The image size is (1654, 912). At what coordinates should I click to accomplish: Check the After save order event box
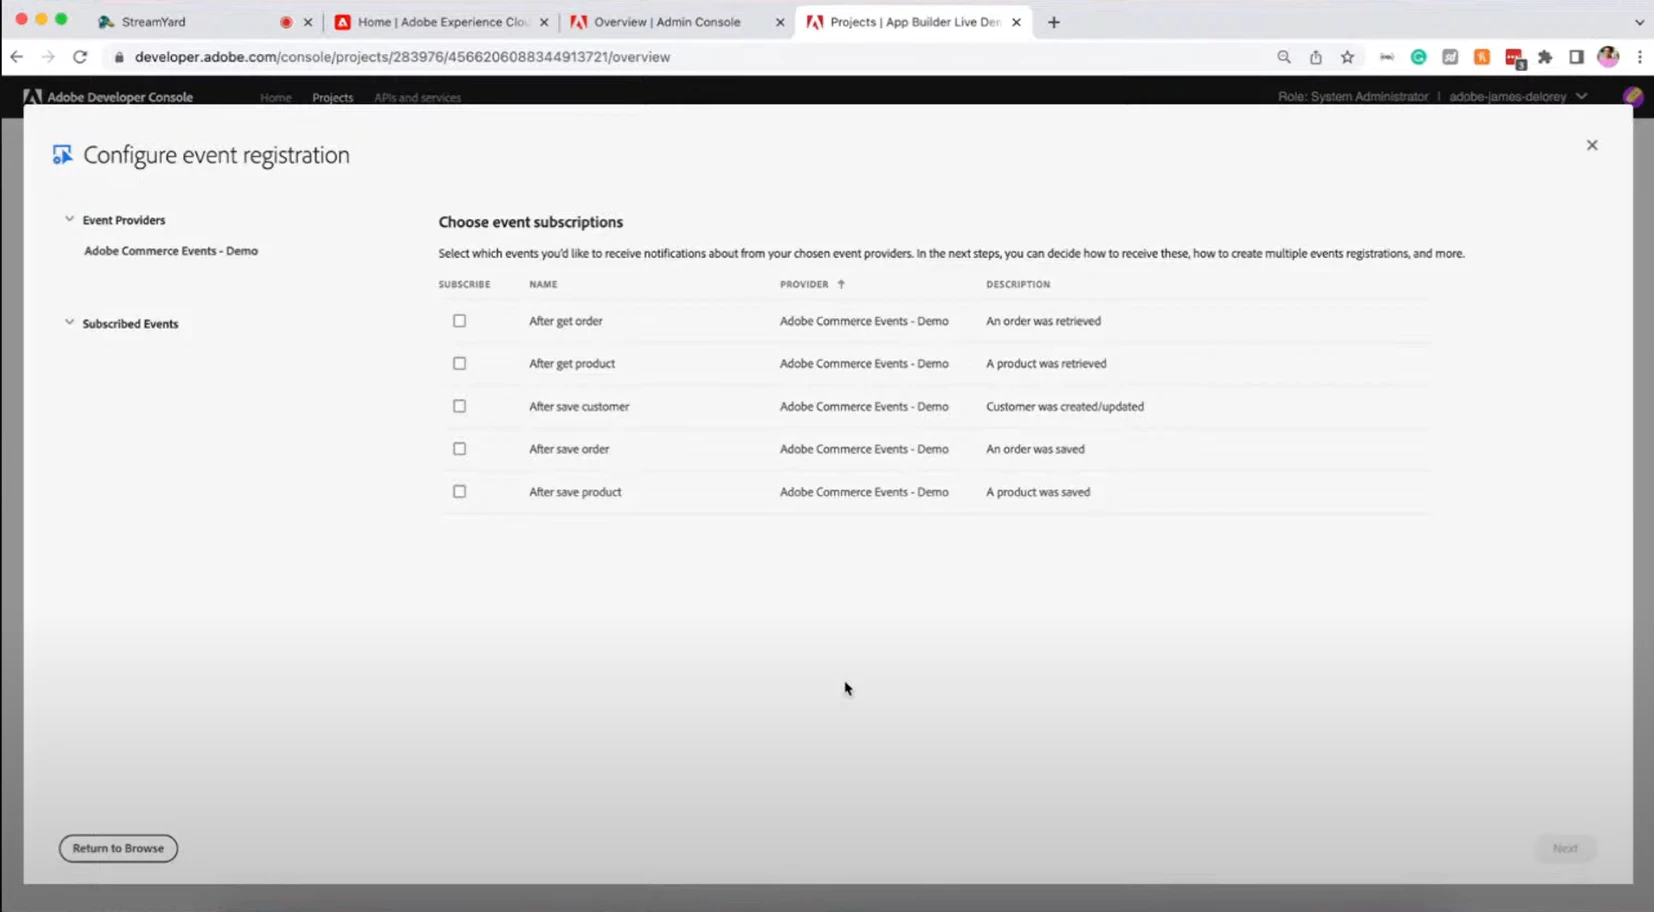(x=459, y=449)
